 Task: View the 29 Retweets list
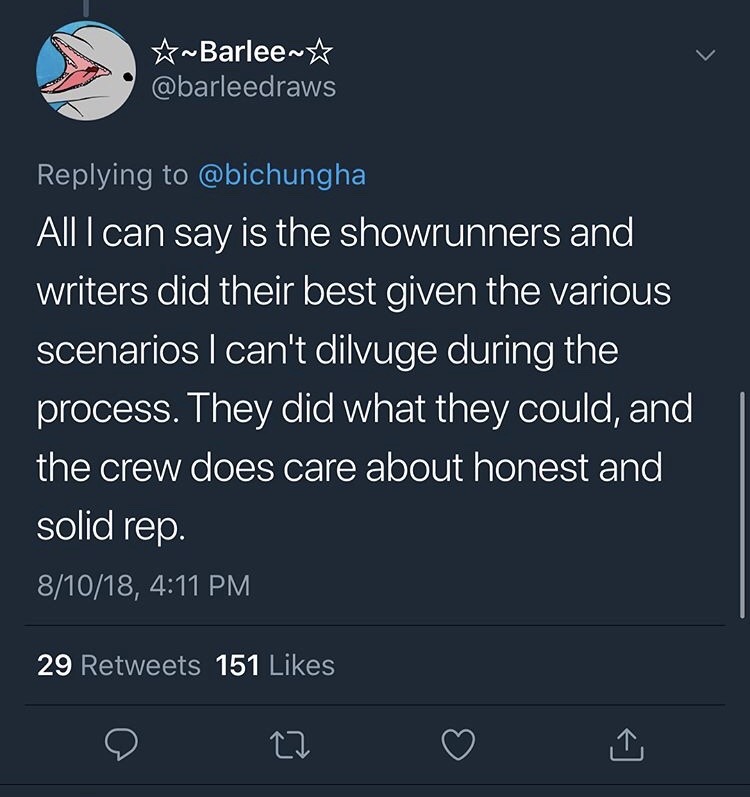coord(119,665)
